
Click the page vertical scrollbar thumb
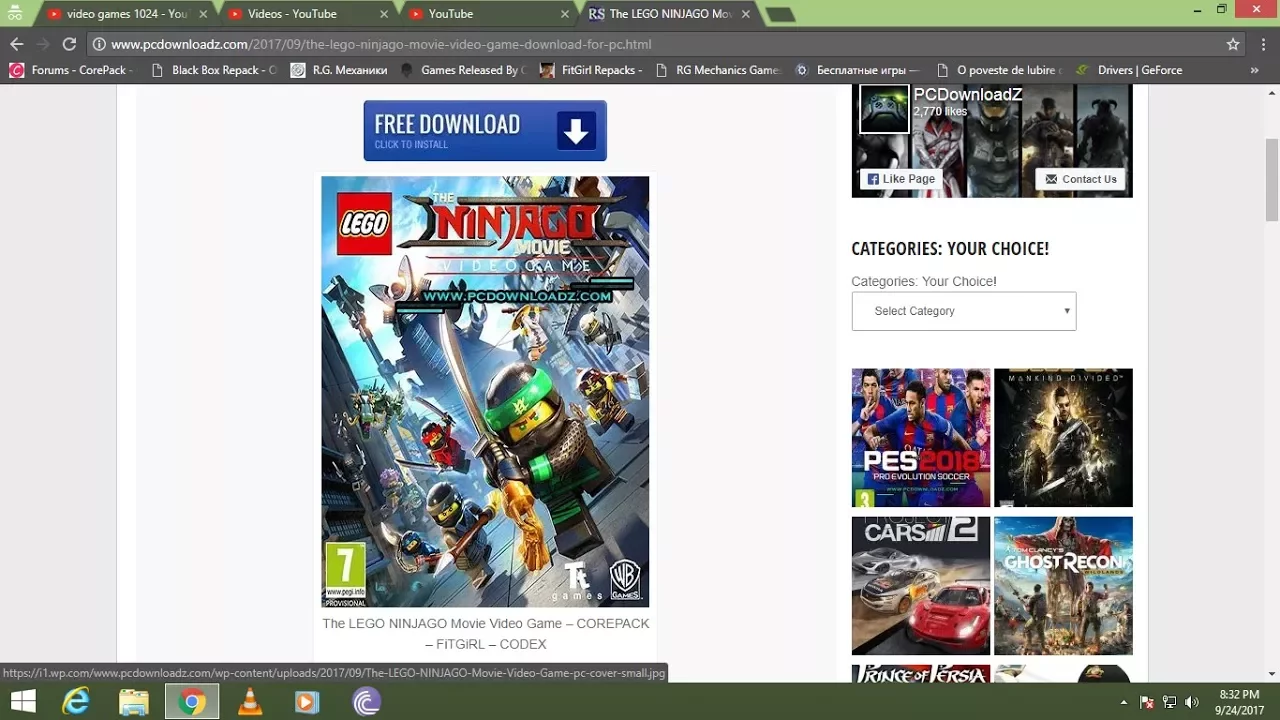click(x=1272, y=180)
